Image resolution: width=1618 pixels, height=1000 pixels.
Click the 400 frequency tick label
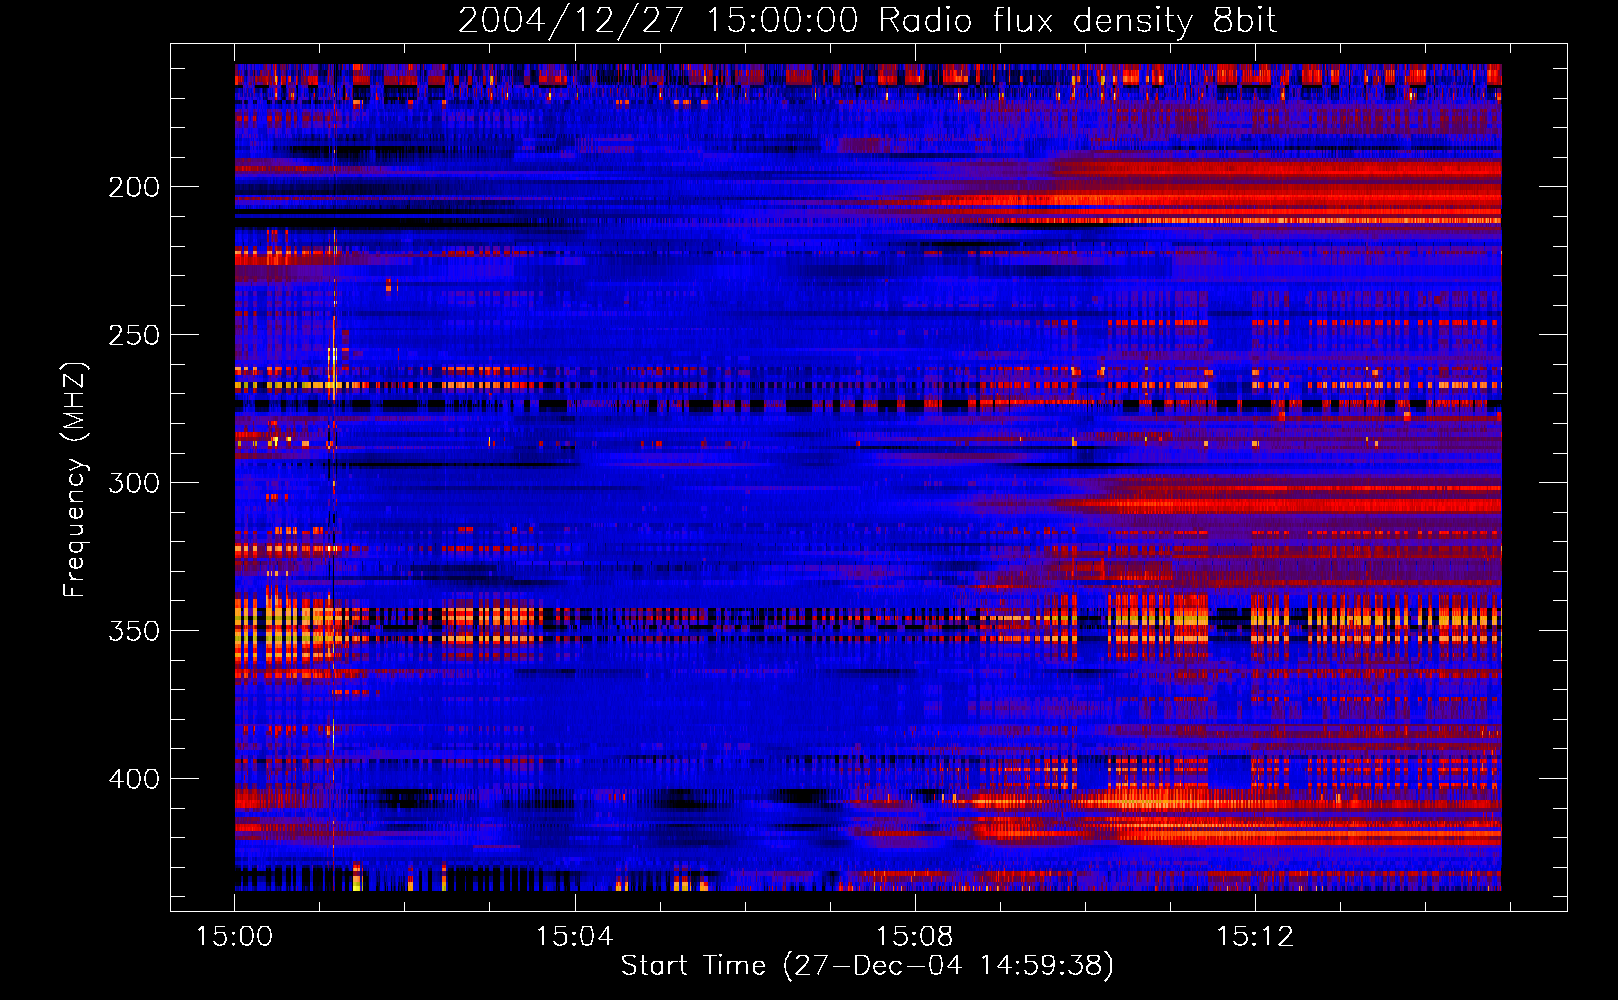click(134, 779)
